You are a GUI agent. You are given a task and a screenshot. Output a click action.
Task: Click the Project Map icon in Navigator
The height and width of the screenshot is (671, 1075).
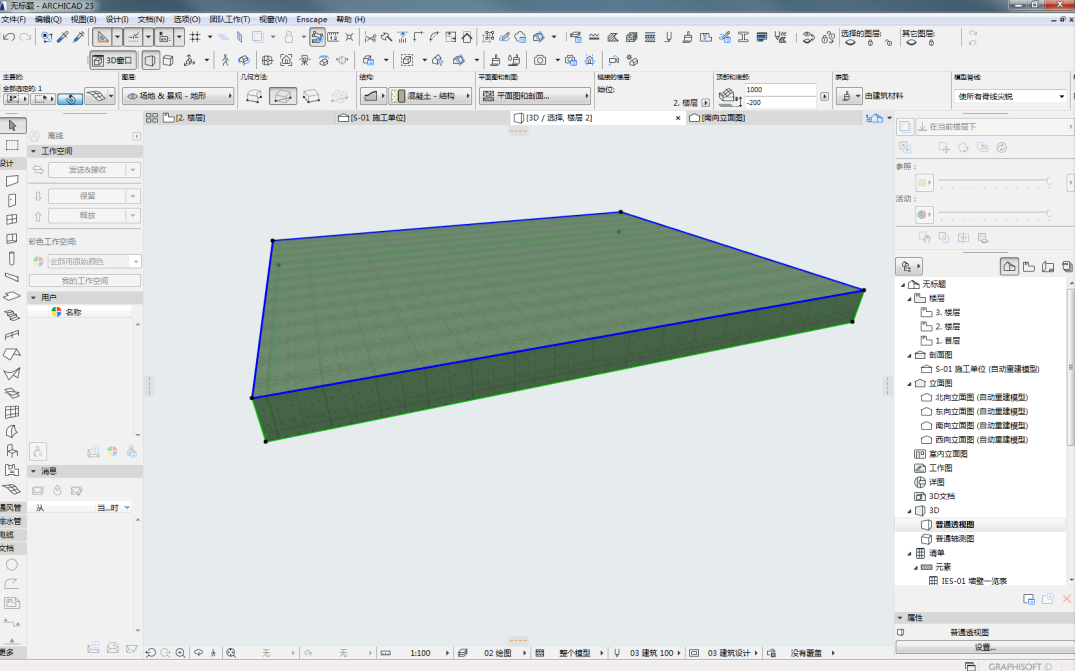click(x=1009, y=266)
